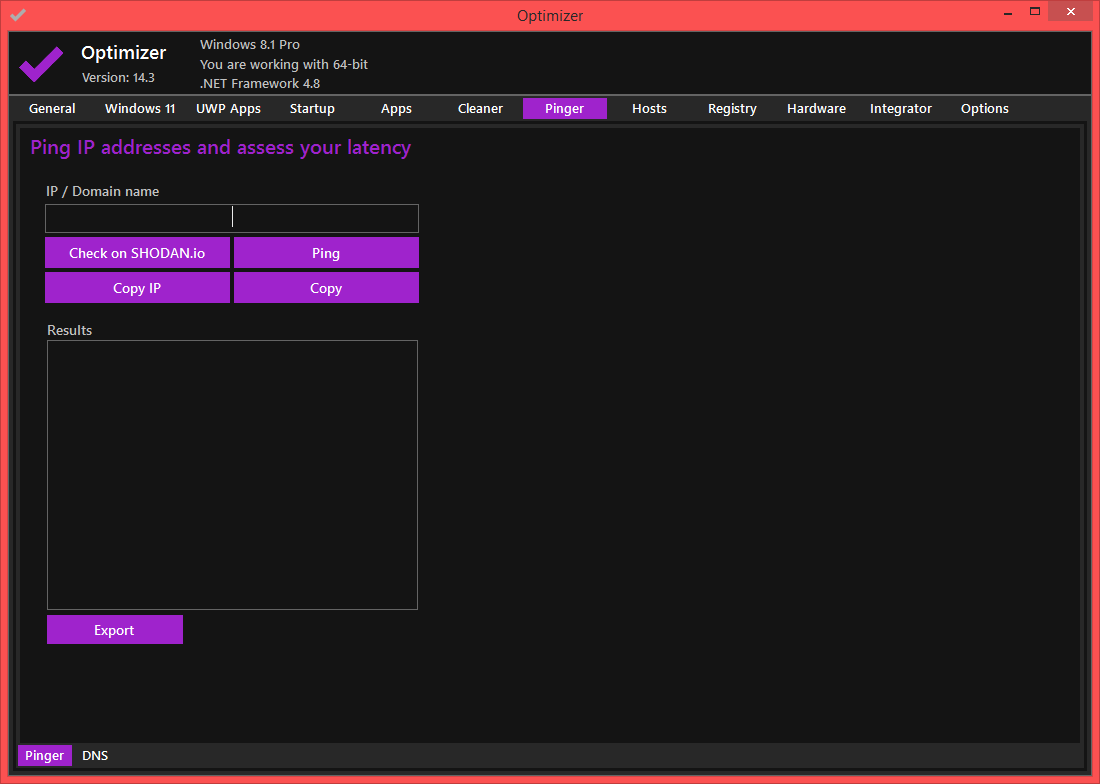The width and height of the screenshot is (1100, 784).
Task: Export the ping results
Action: point(114,630)
